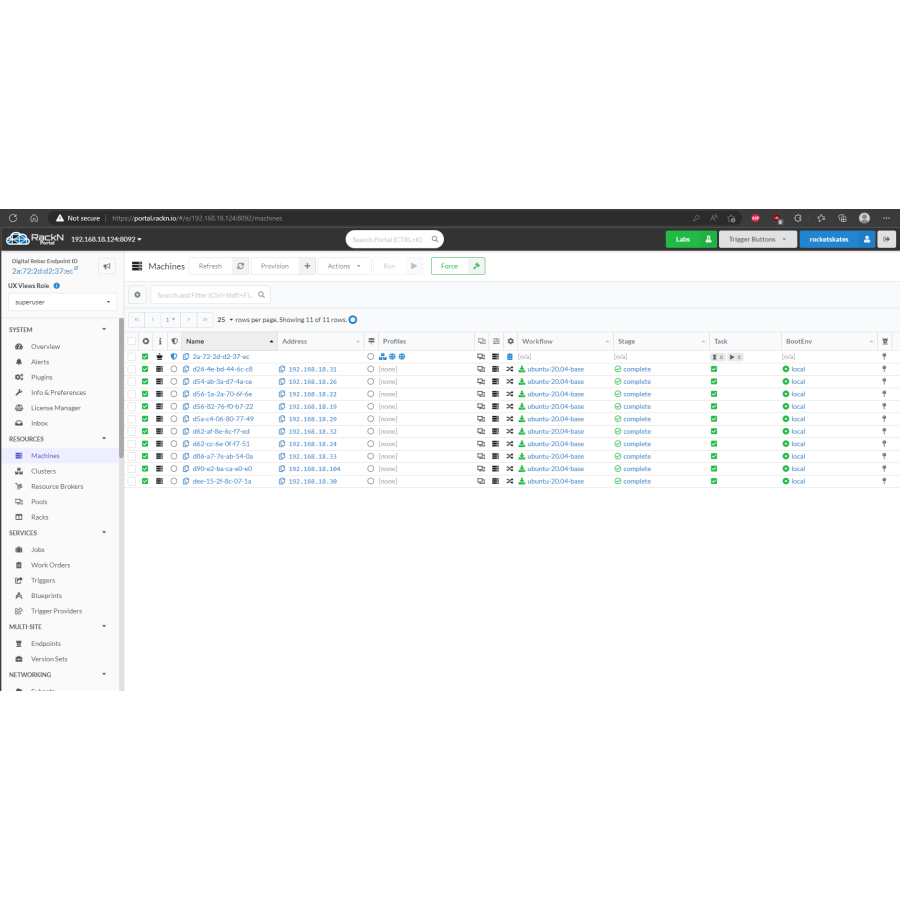This screenshot has height=900, width=900.
Task: Open the Actions dropdown
Action: [x=344, y=266]
